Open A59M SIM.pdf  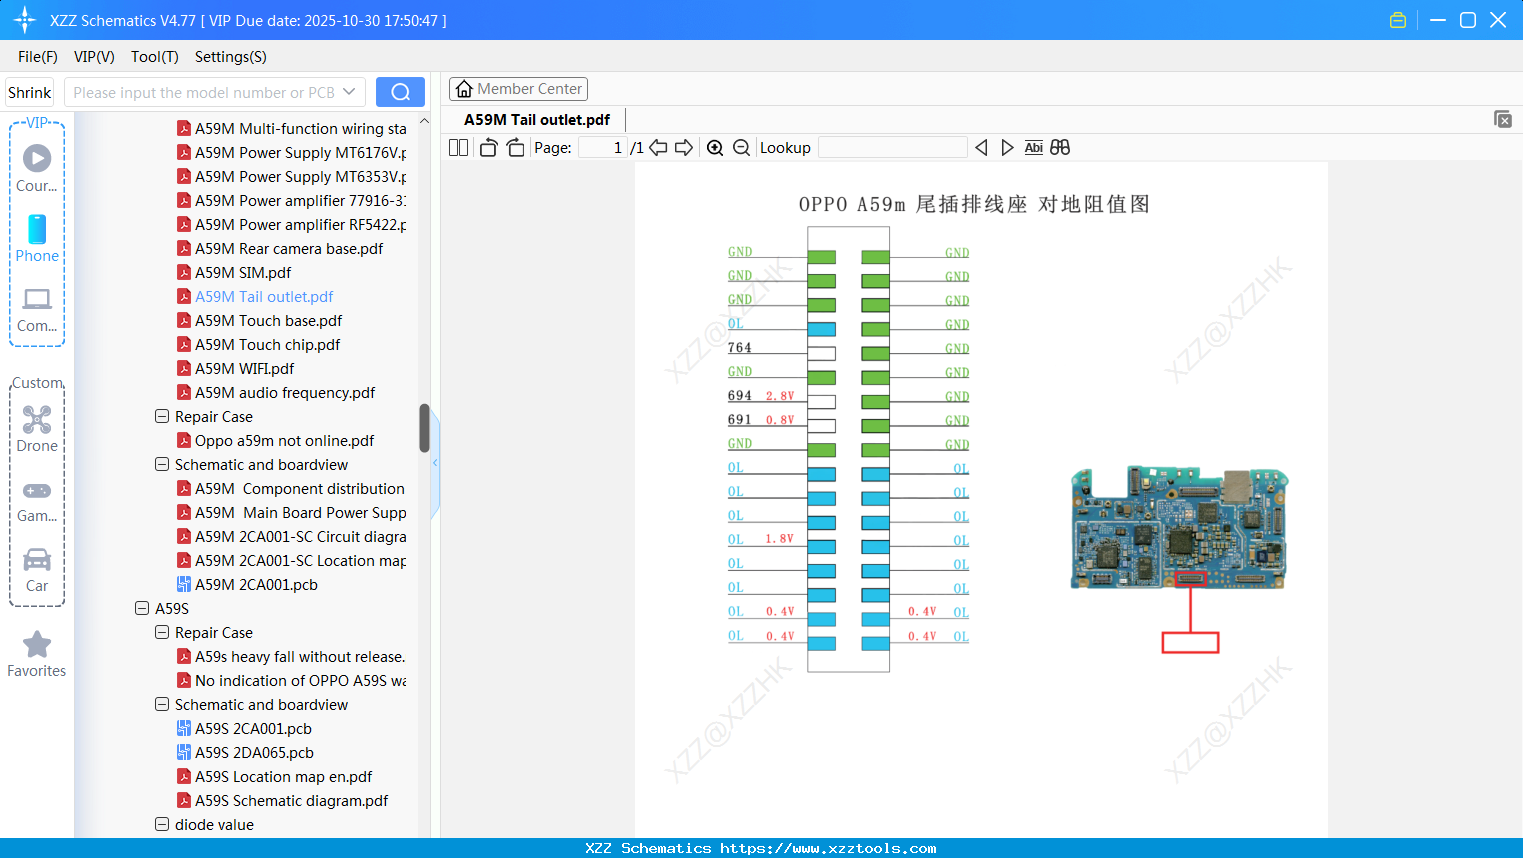234,273
